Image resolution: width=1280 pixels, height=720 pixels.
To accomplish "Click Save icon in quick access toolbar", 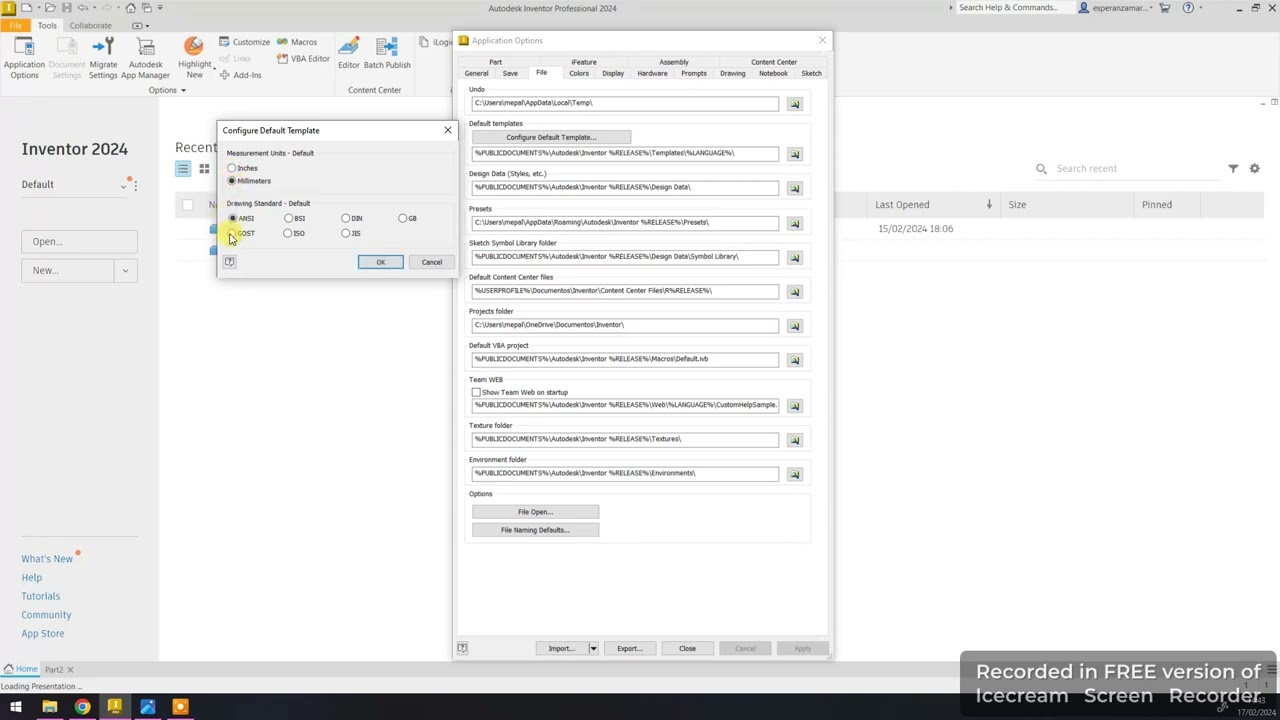I will tap(67, 8).
